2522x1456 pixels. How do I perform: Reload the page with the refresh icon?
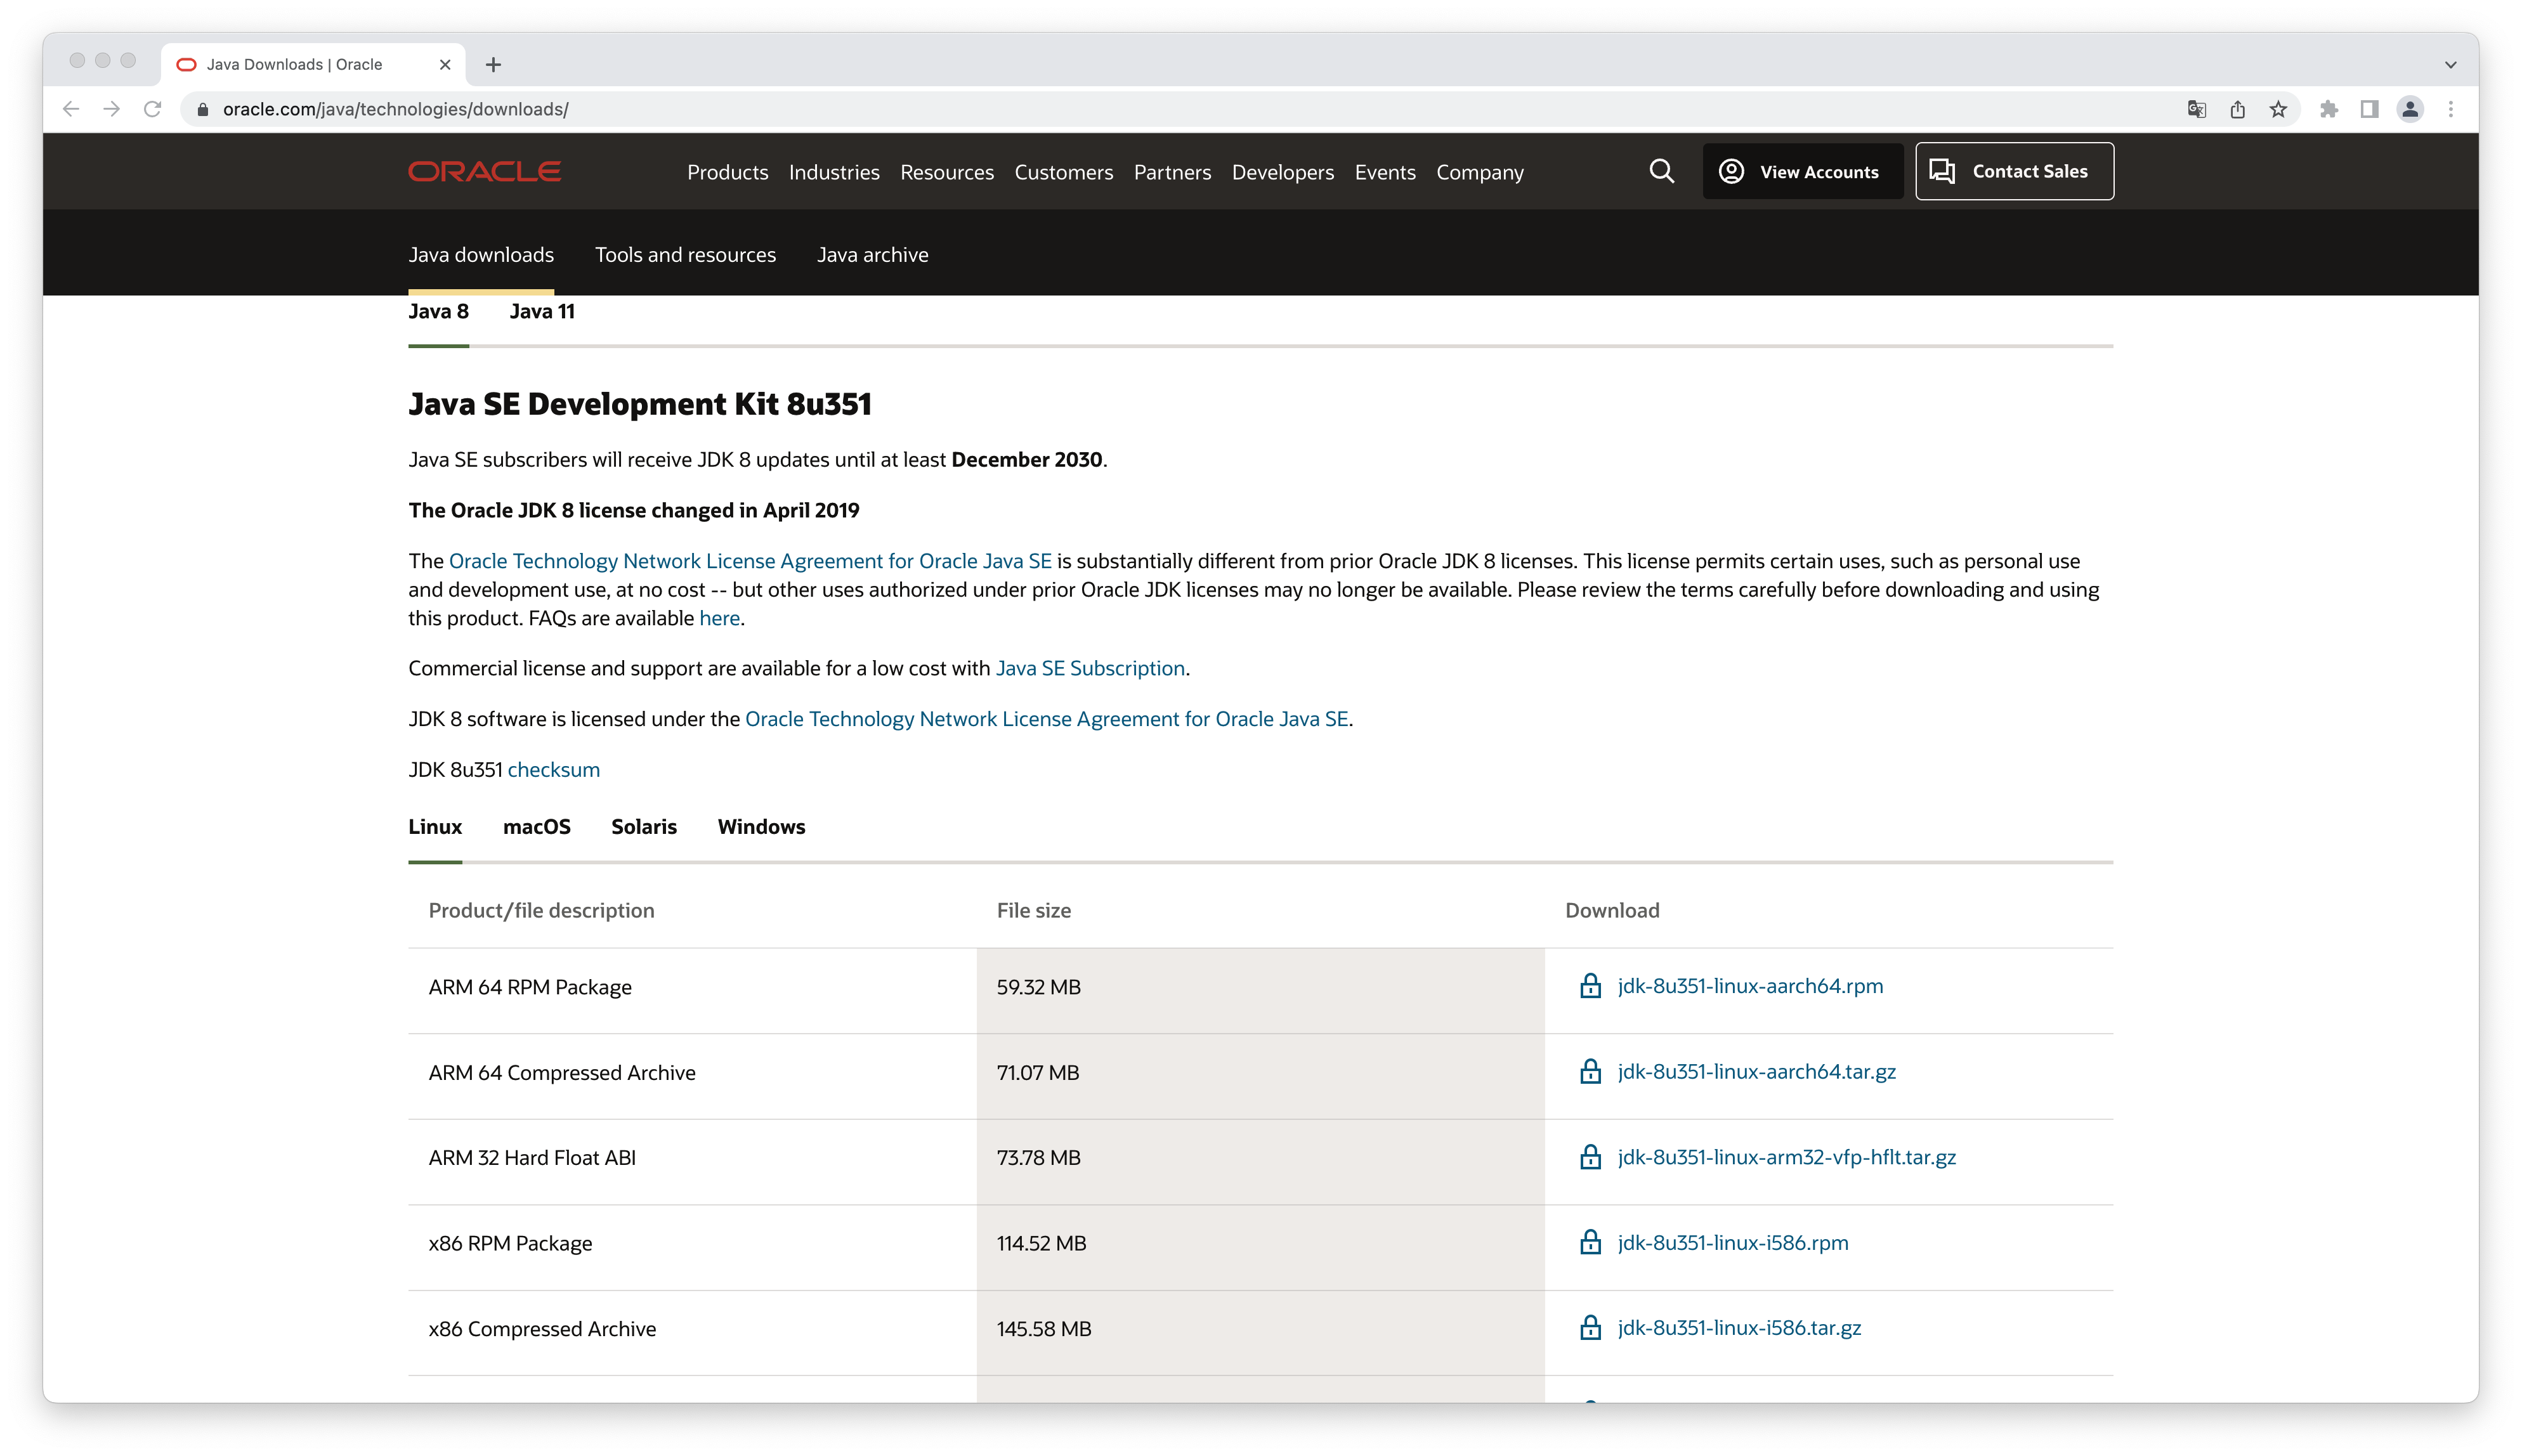153,109
